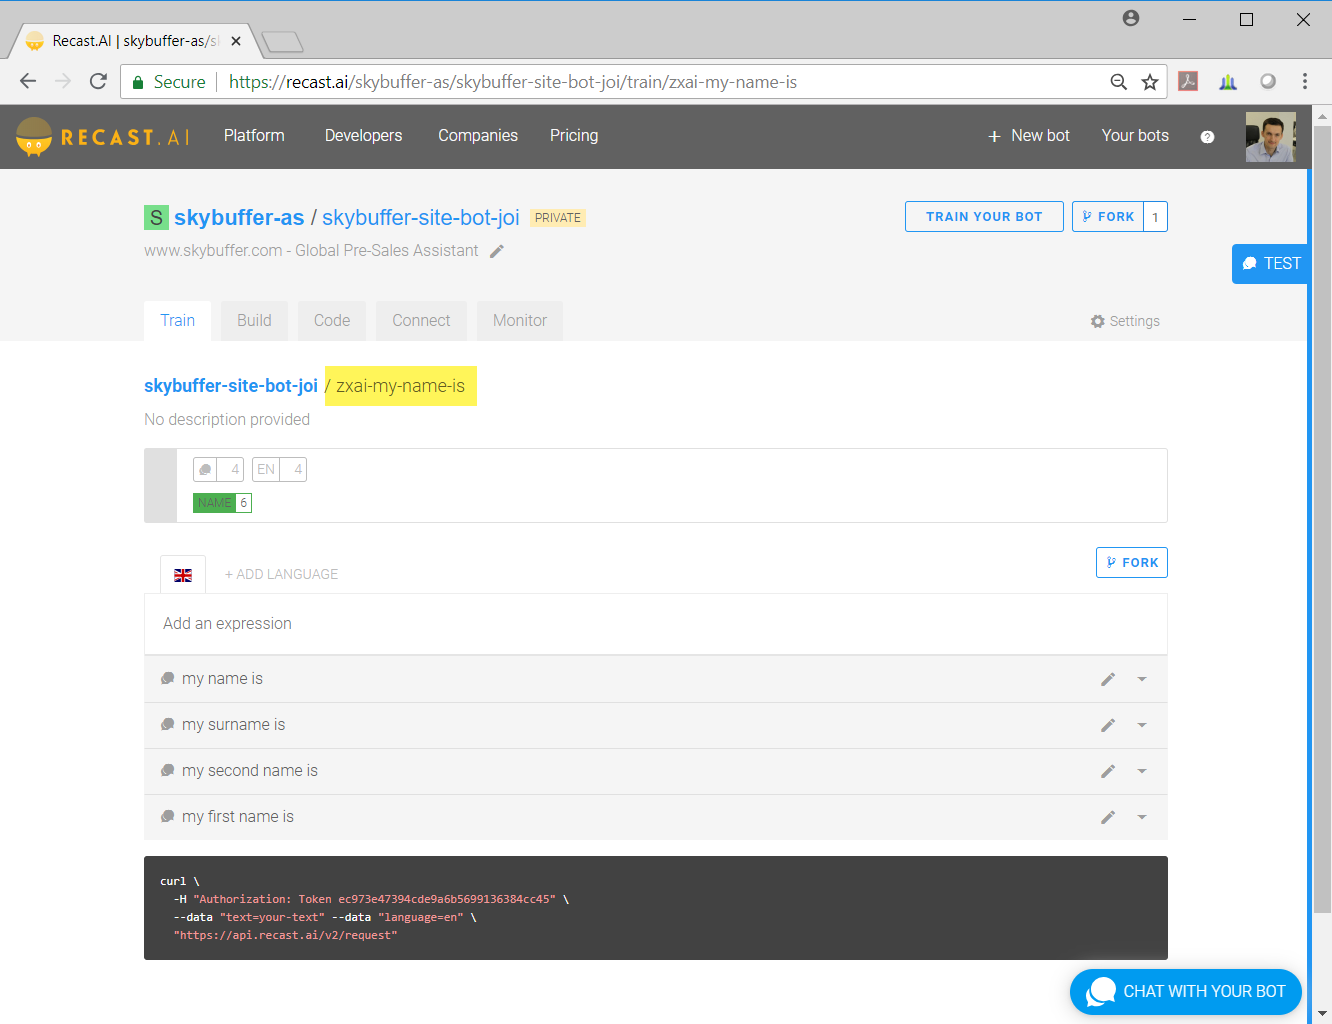Edit 'my name is' expression pencil
The width and height of the screenshot is (1332, 1024).
click(x=1108, y=679)
